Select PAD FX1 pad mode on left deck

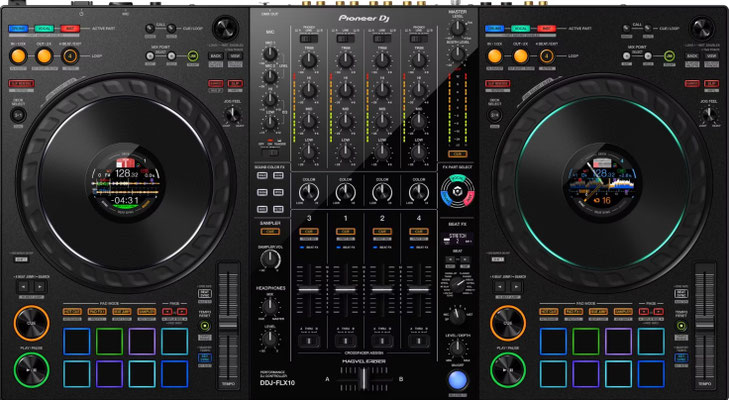97,312
